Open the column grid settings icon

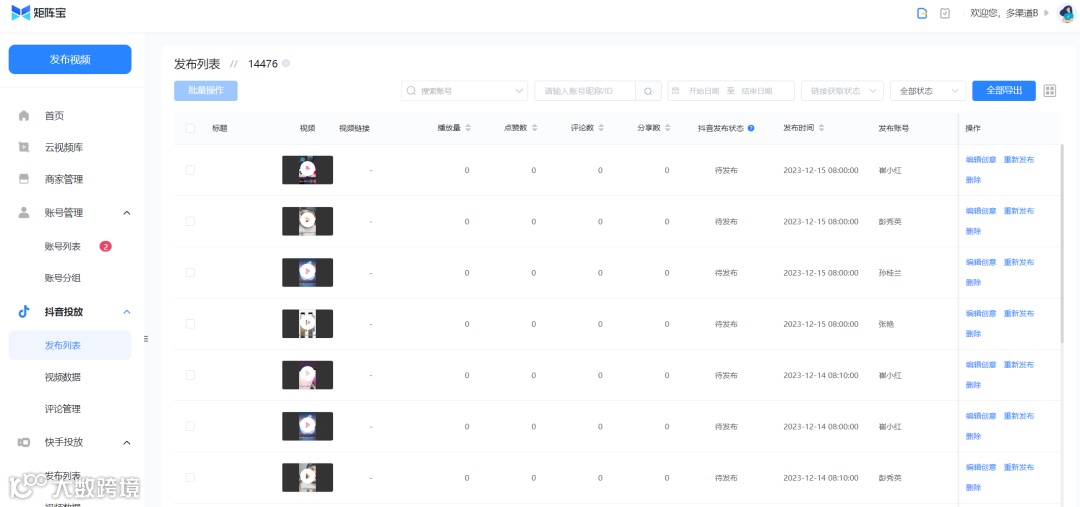(x=1050, y=91)
